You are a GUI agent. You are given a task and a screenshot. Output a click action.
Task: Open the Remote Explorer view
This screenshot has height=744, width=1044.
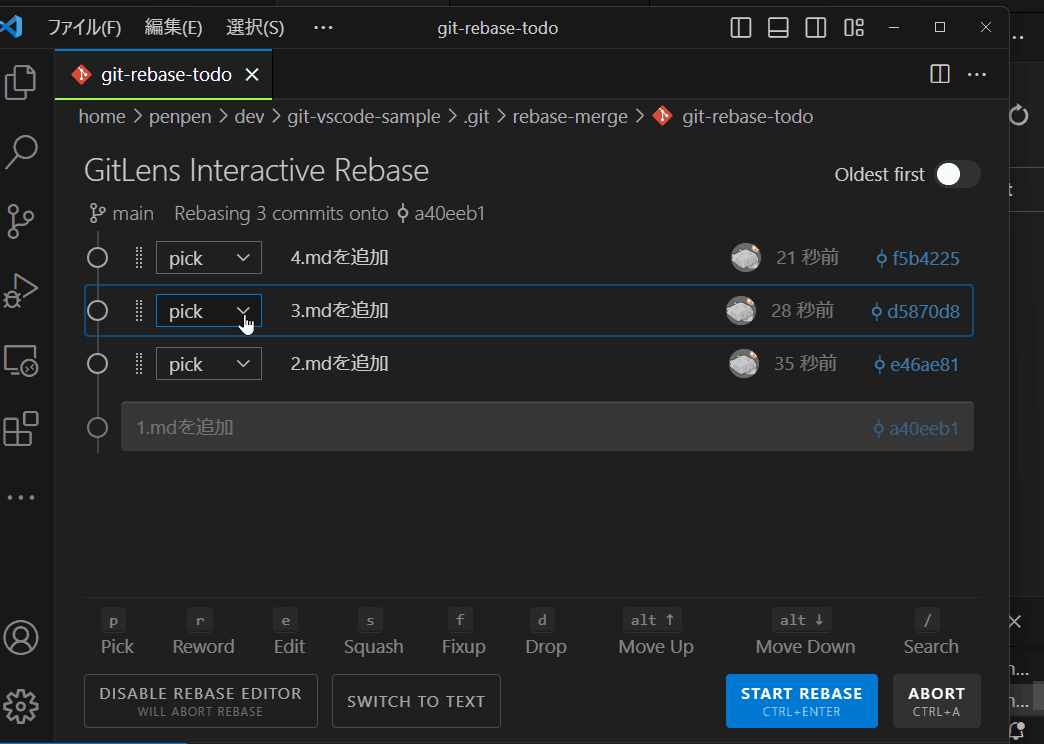21,360
